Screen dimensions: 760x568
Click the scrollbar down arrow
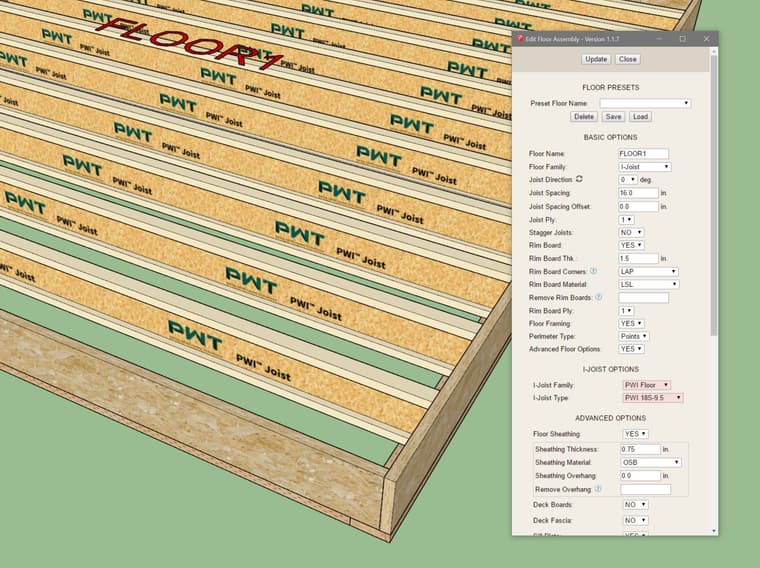pos(713,530)
